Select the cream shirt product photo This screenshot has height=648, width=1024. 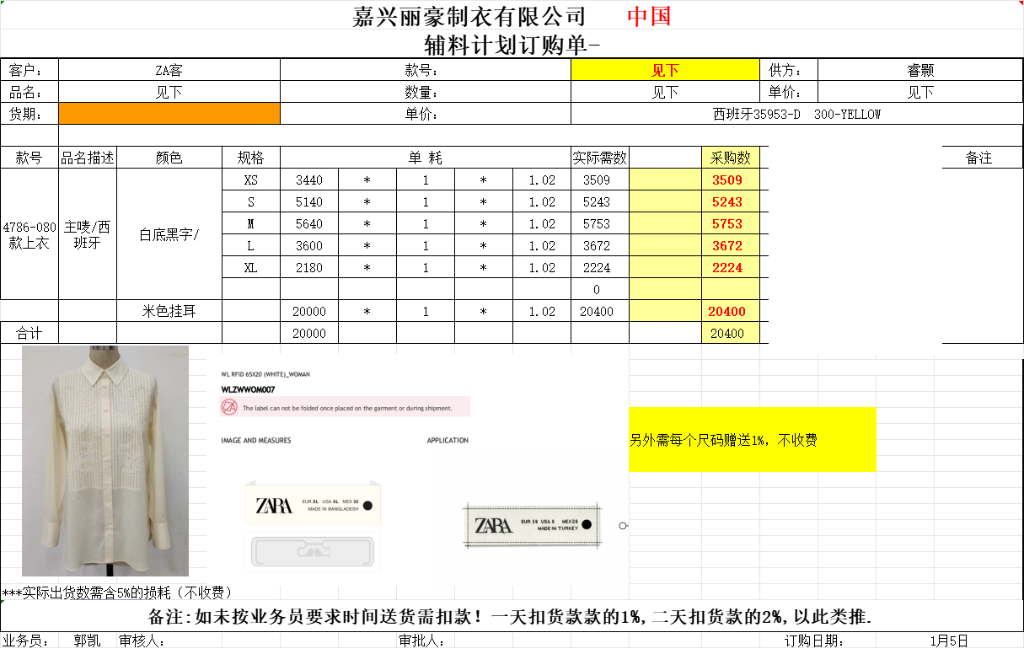pos(105,461)
